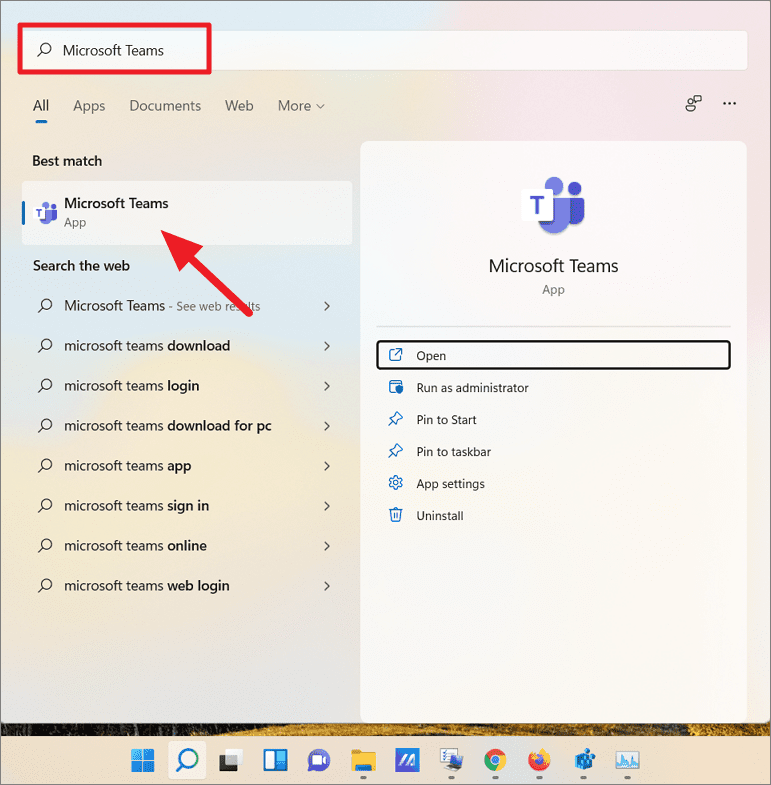Click the Microsoft Teams search input field
Image resolution: width=771 pixels, height=785 pixels.
point(386,50)
